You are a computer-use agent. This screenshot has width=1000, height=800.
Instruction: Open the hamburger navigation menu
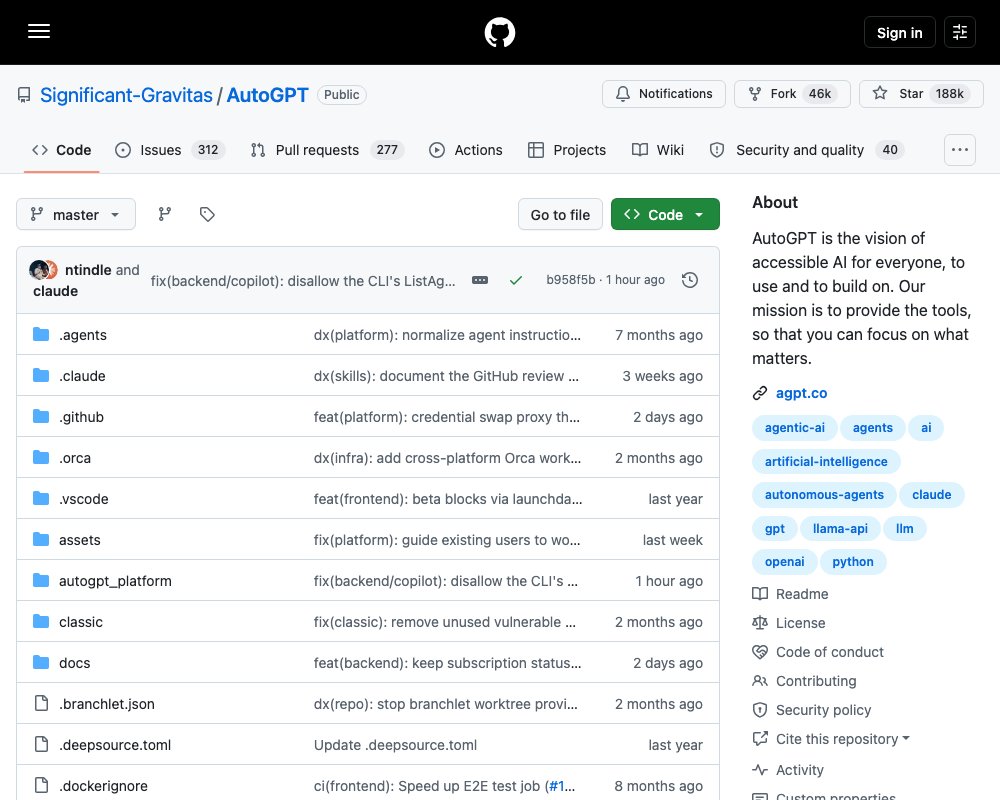tap(39, 31)
